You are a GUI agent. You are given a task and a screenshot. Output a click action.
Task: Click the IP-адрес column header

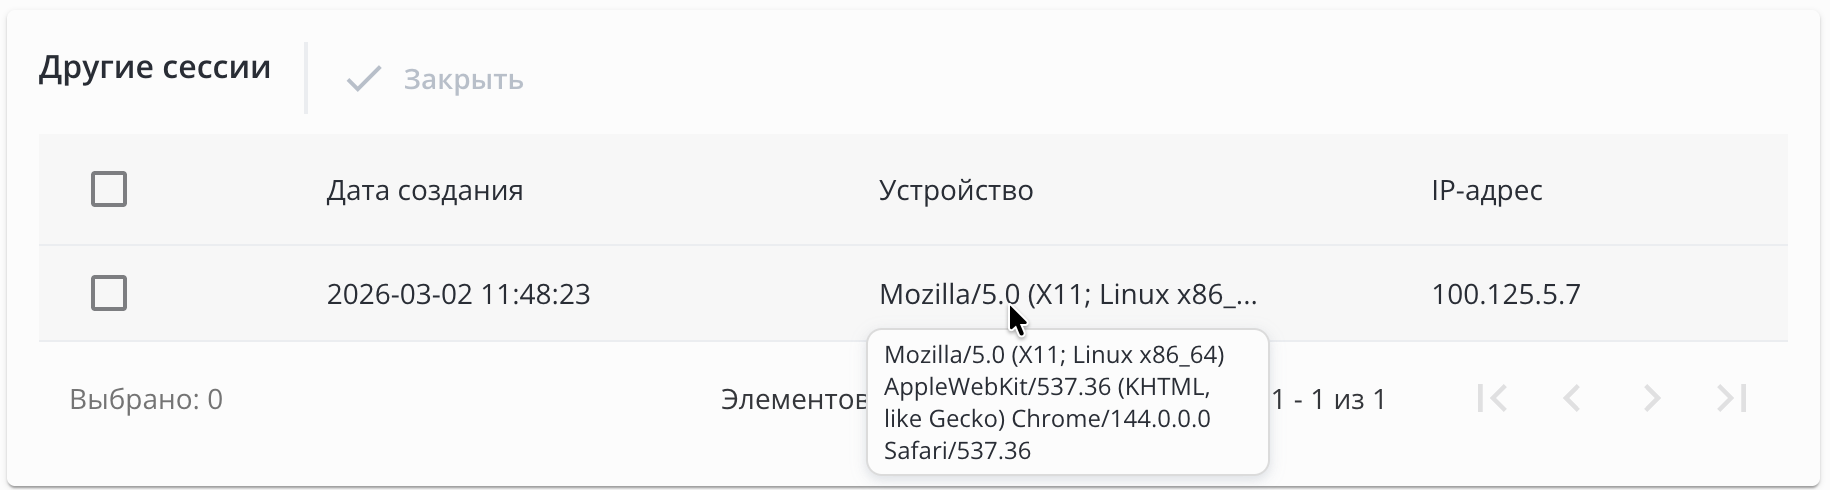point(1487,190)
